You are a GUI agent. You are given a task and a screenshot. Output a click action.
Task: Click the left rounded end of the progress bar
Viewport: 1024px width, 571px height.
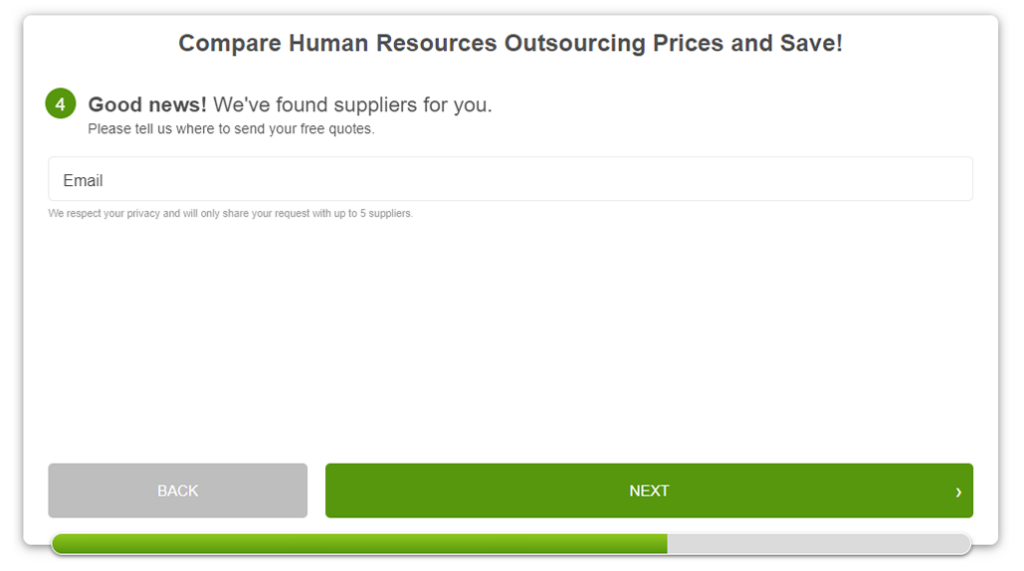pos(59,544)
